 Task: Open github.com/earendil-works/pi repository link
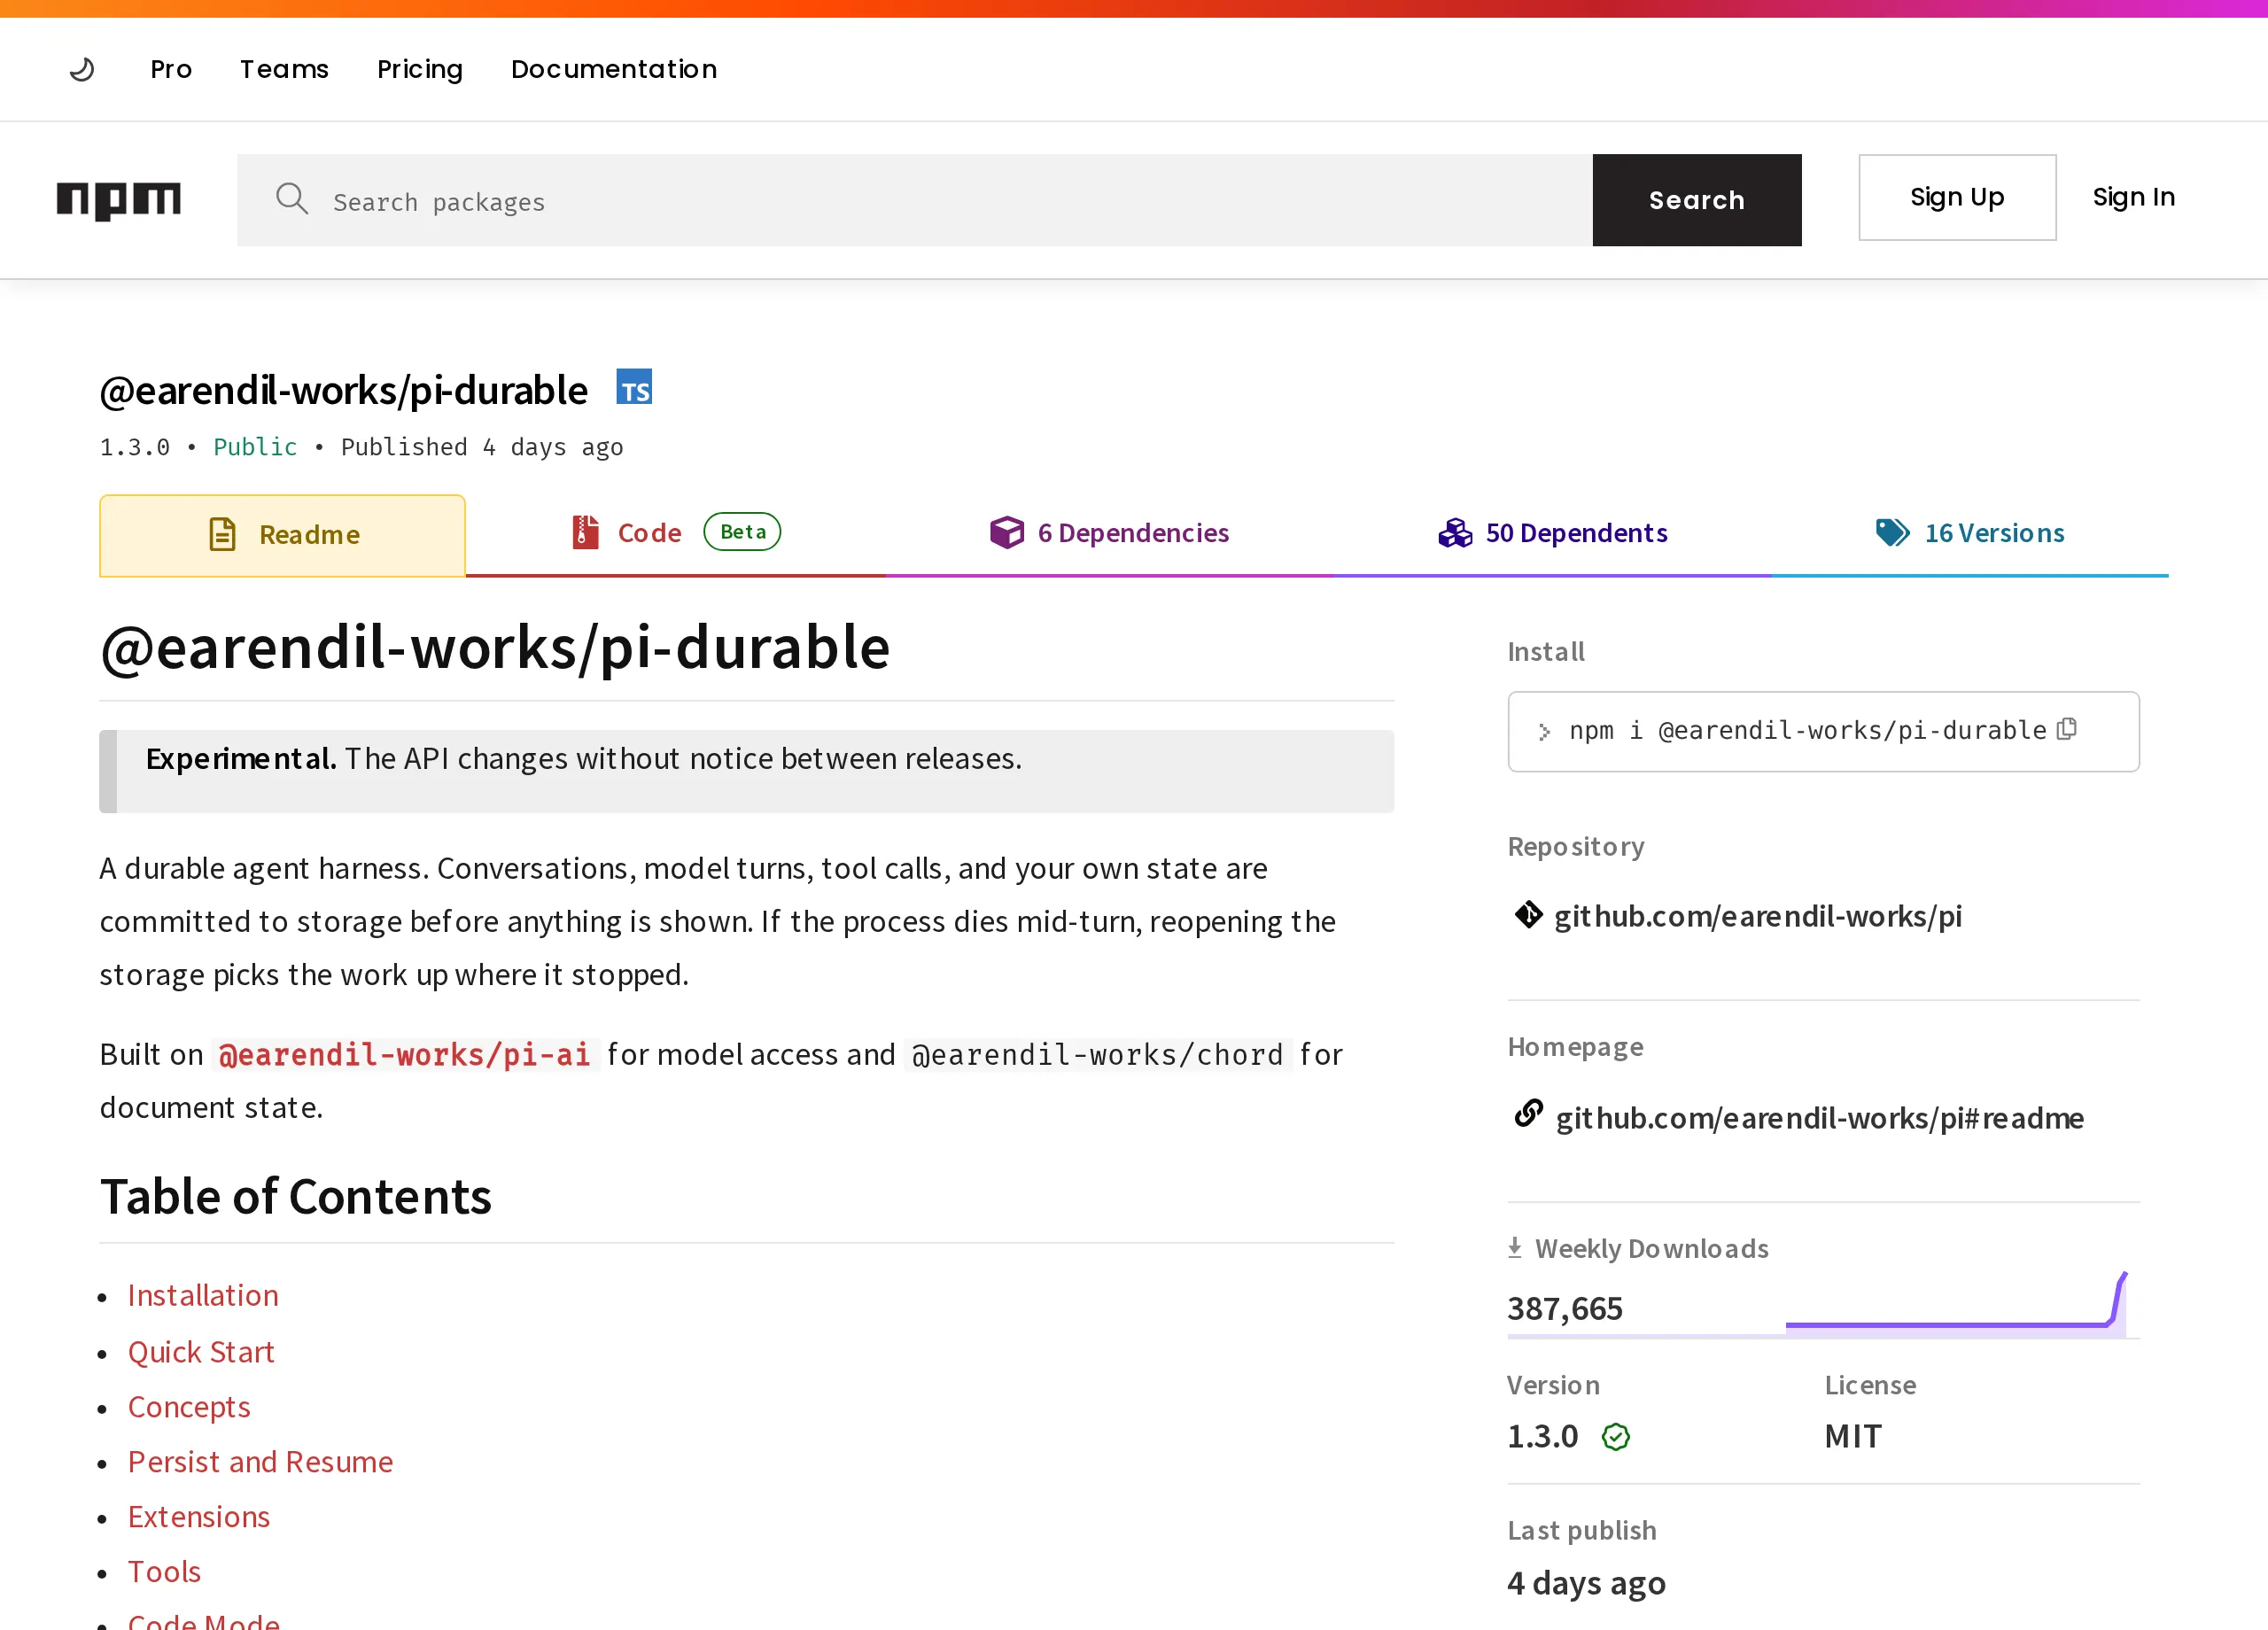pos(1757,916)
